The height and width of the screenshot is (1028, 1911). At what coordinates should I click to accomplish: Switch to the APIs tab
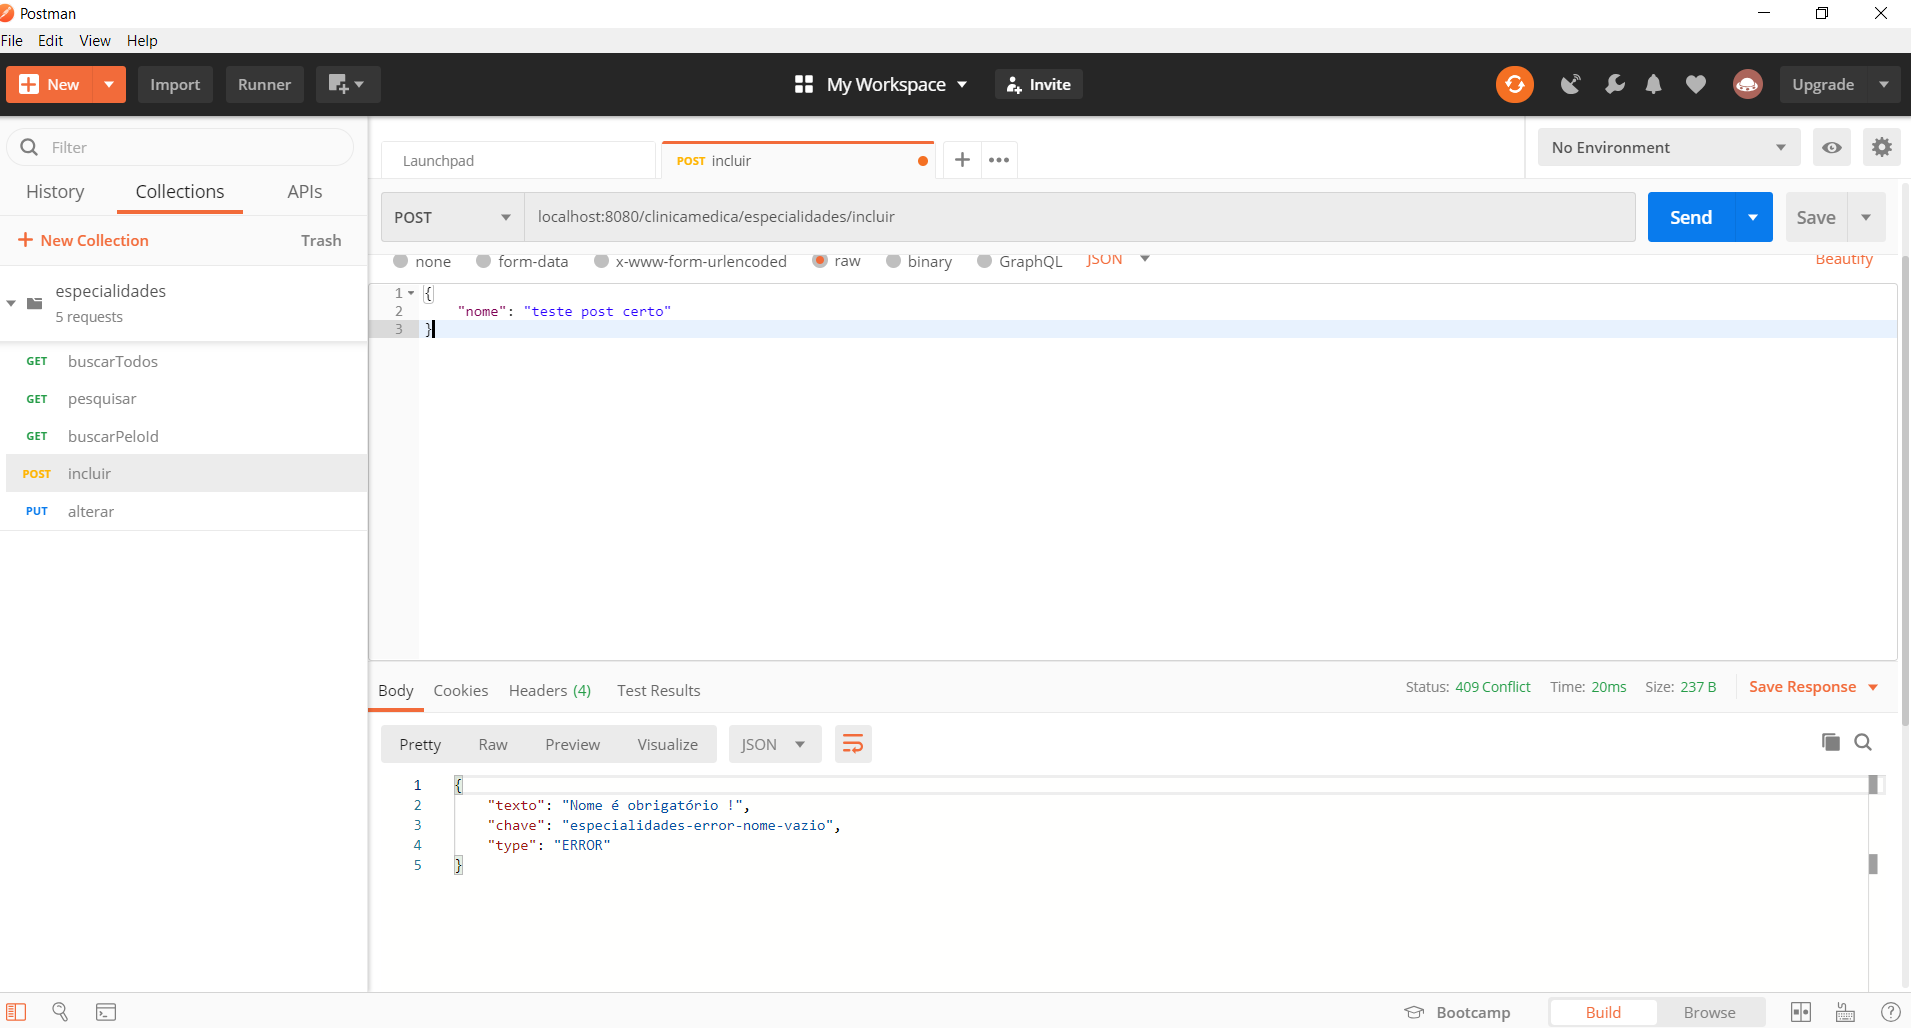click(305, 192)
